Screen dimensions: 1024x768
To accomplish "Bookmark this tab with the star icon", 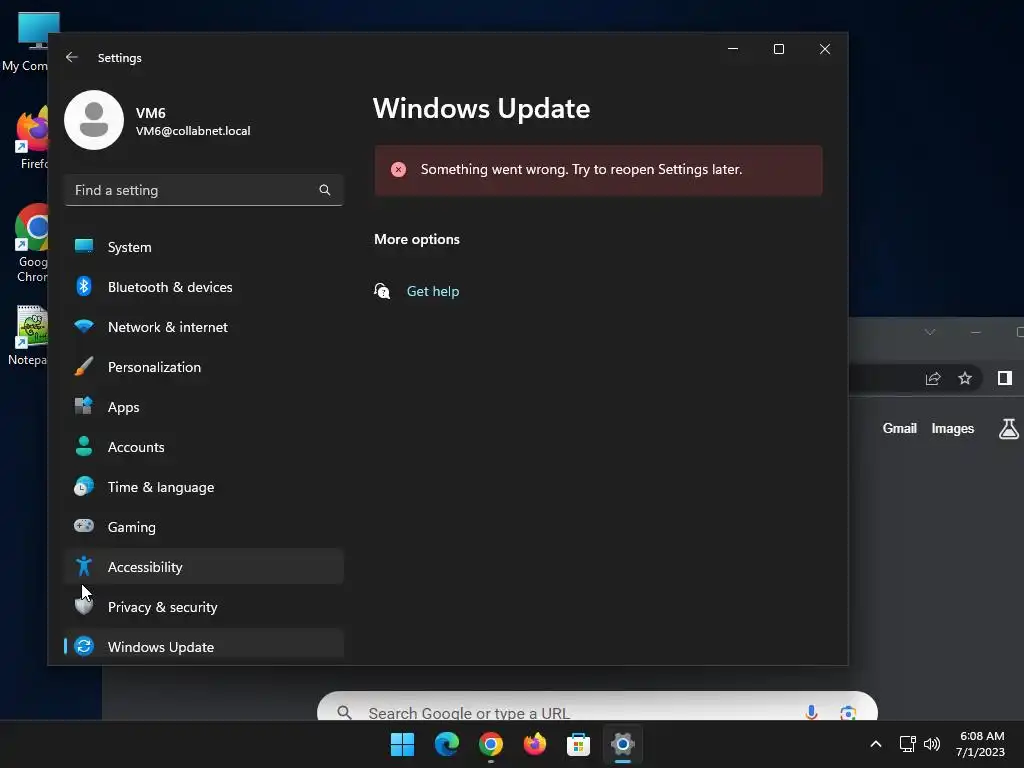I will click(x=965, y=378).
